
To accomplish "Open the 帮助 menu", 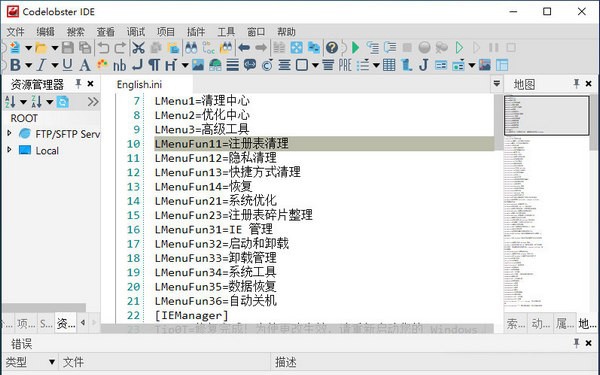I will [286, 32].
